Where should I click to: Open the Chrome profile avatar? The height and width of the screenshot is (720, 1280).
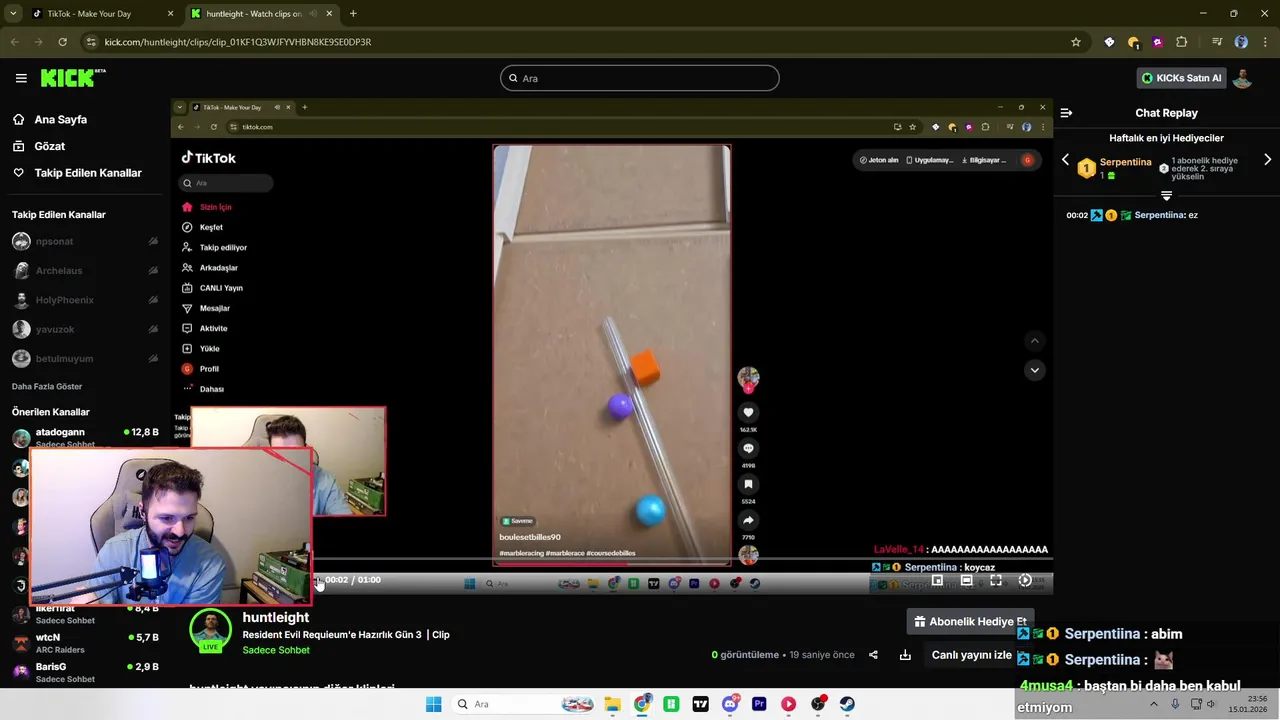click(x=1241, y=42)
